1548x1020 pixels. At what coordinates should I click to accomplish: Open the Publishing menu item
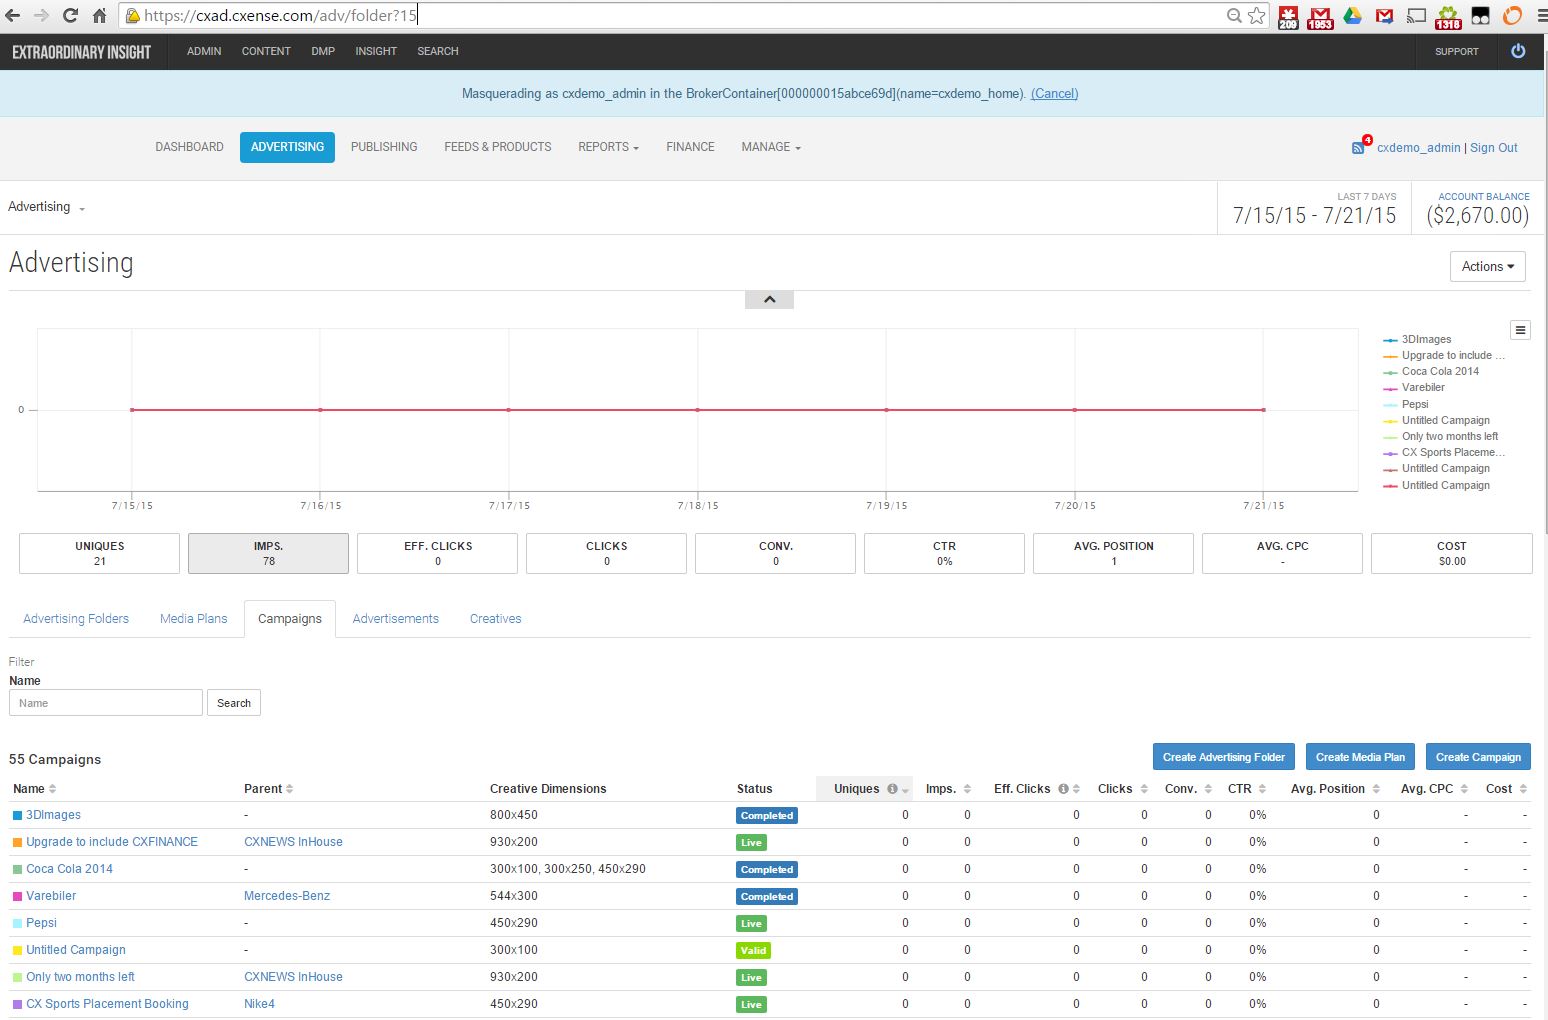[x=384, y=147]
